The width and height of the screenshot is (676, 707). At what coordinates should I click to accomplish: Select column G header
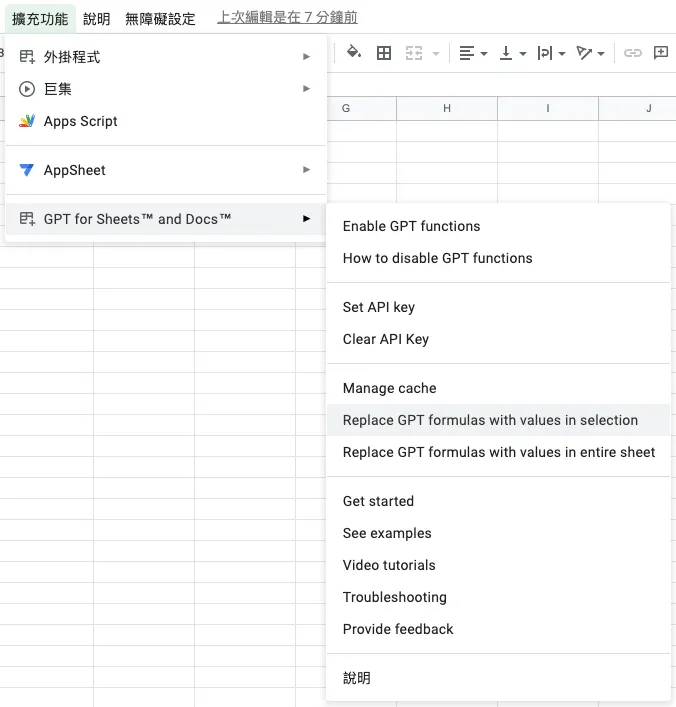[362, 108]
